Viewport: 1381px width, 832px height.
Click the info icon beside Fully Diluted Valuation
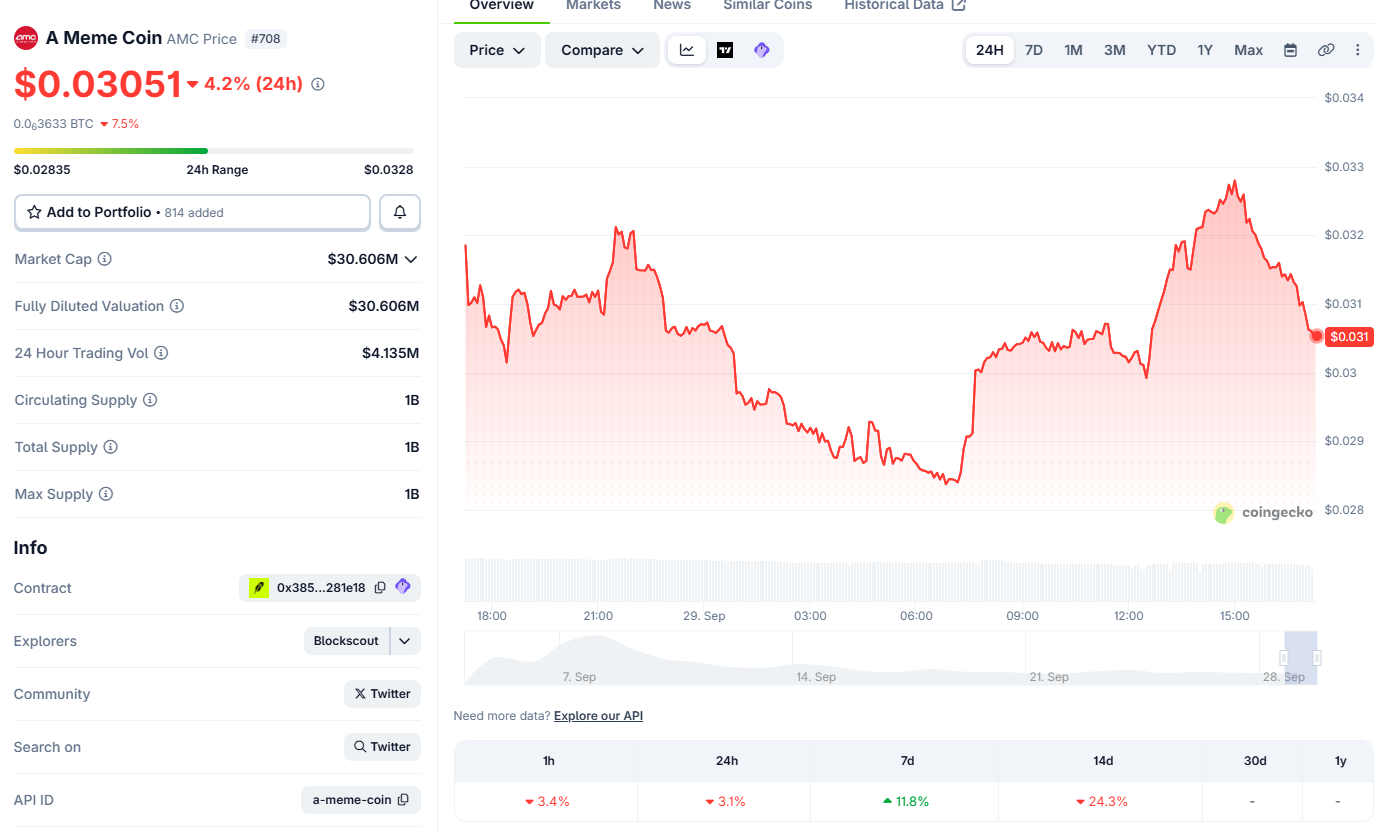177,306
